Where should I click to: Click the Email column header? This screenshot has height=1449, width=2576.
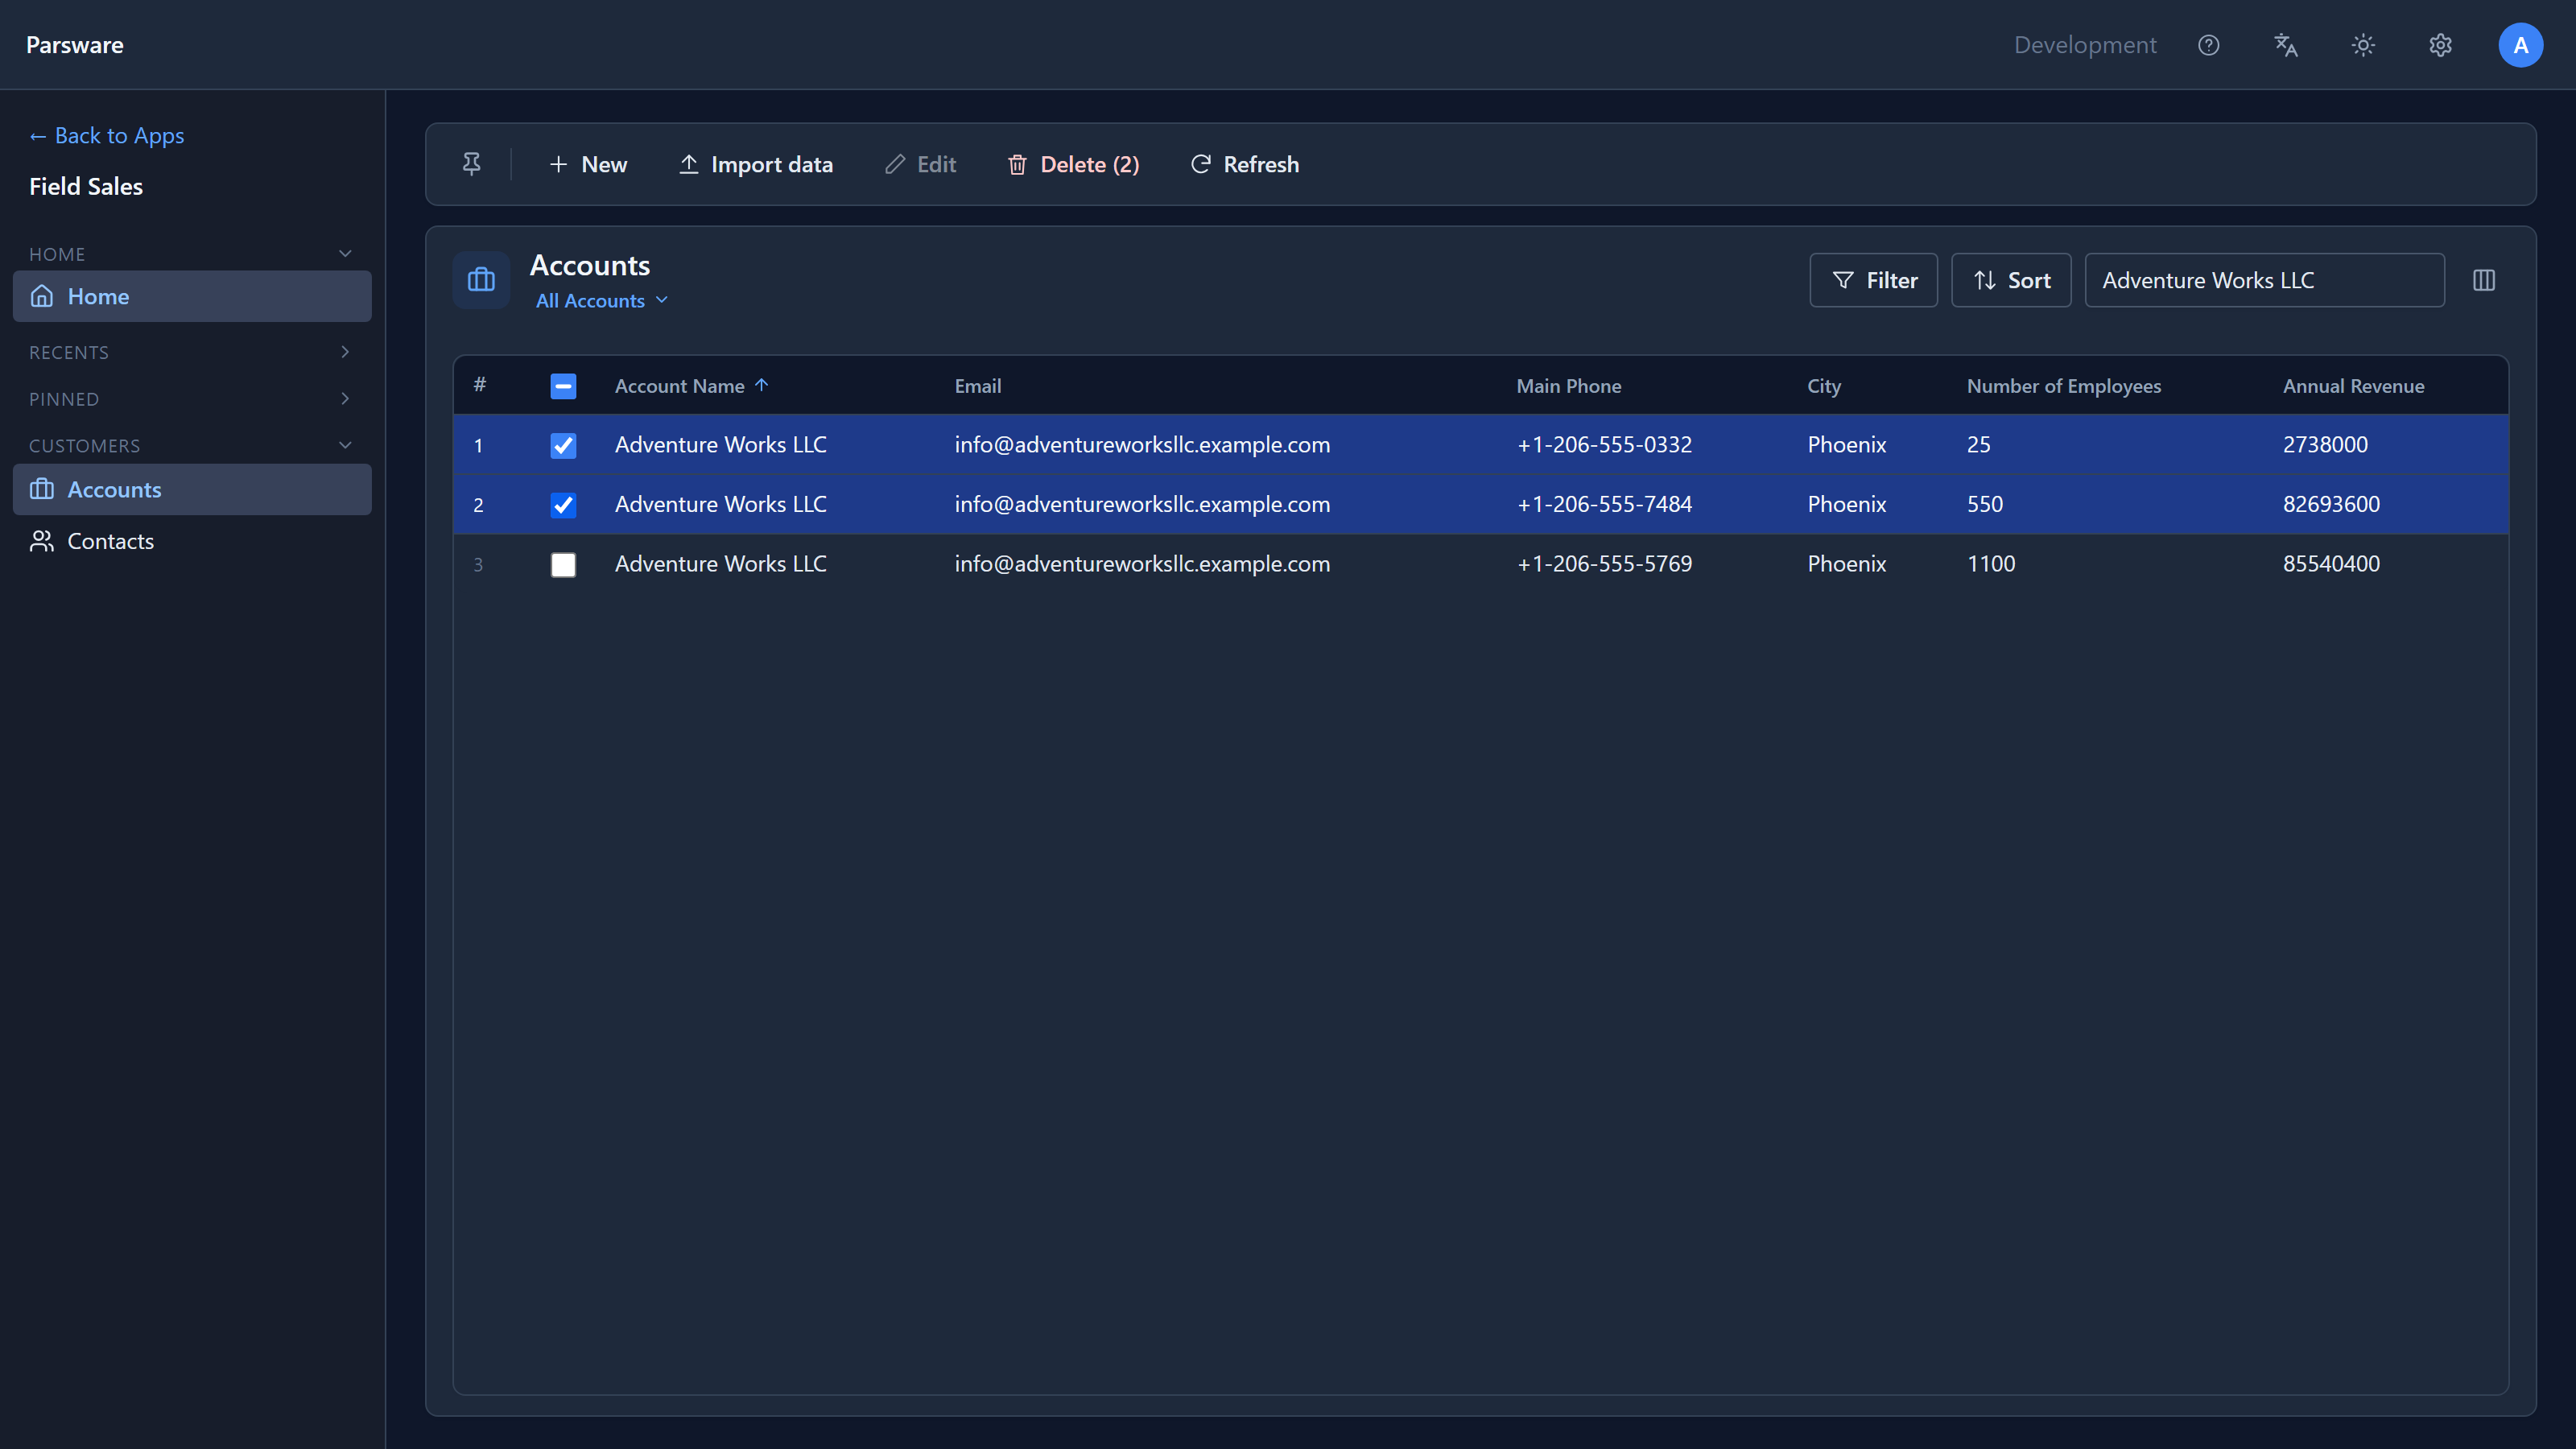[x=977, y=386]
